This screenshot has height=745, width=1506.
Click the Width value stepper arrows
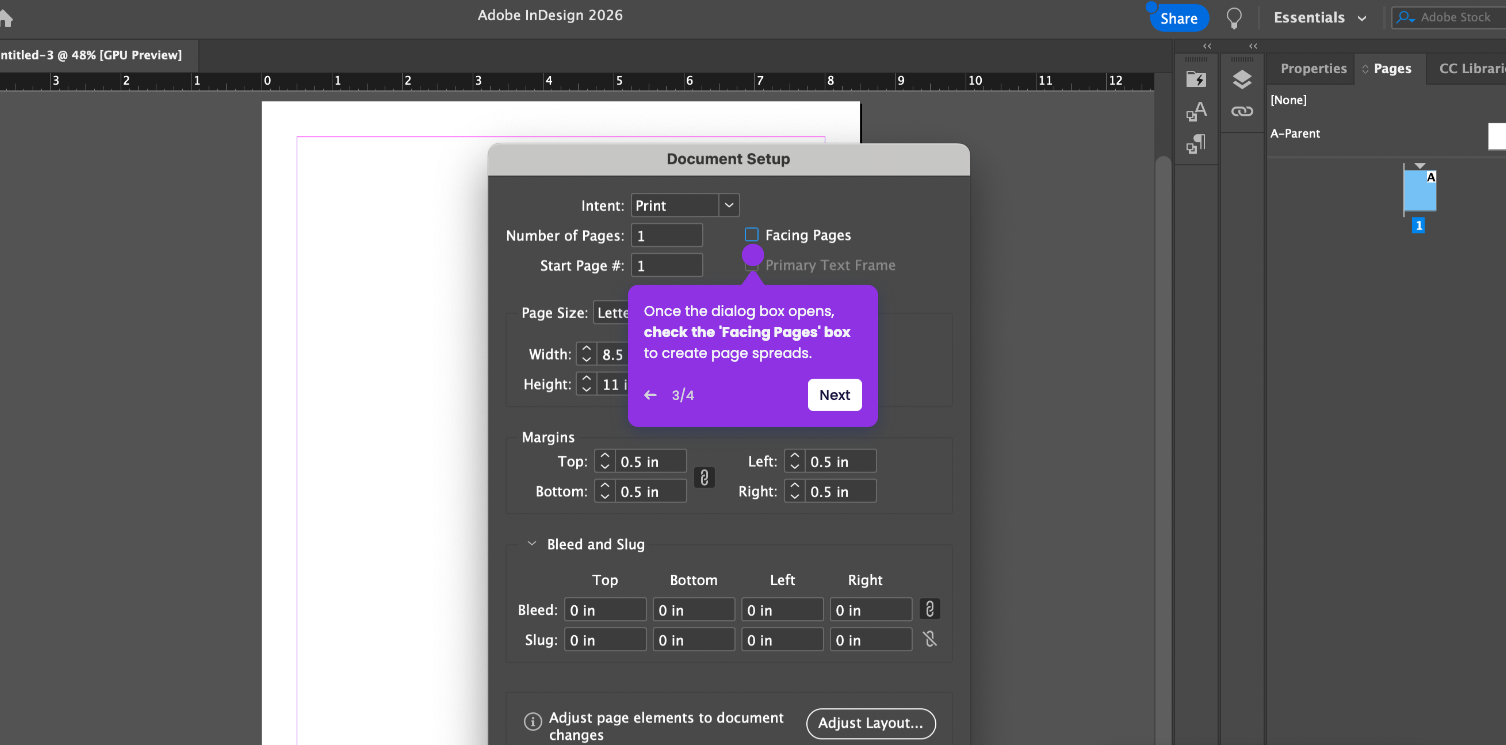point(587,354)
